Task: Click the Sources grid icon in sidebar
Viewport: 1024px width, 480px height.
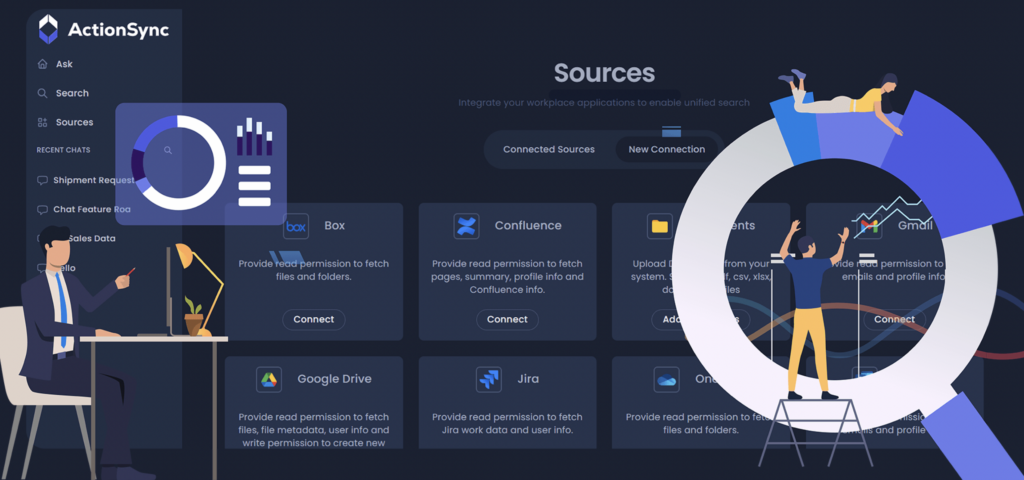Action: click(x=42, y=122)
